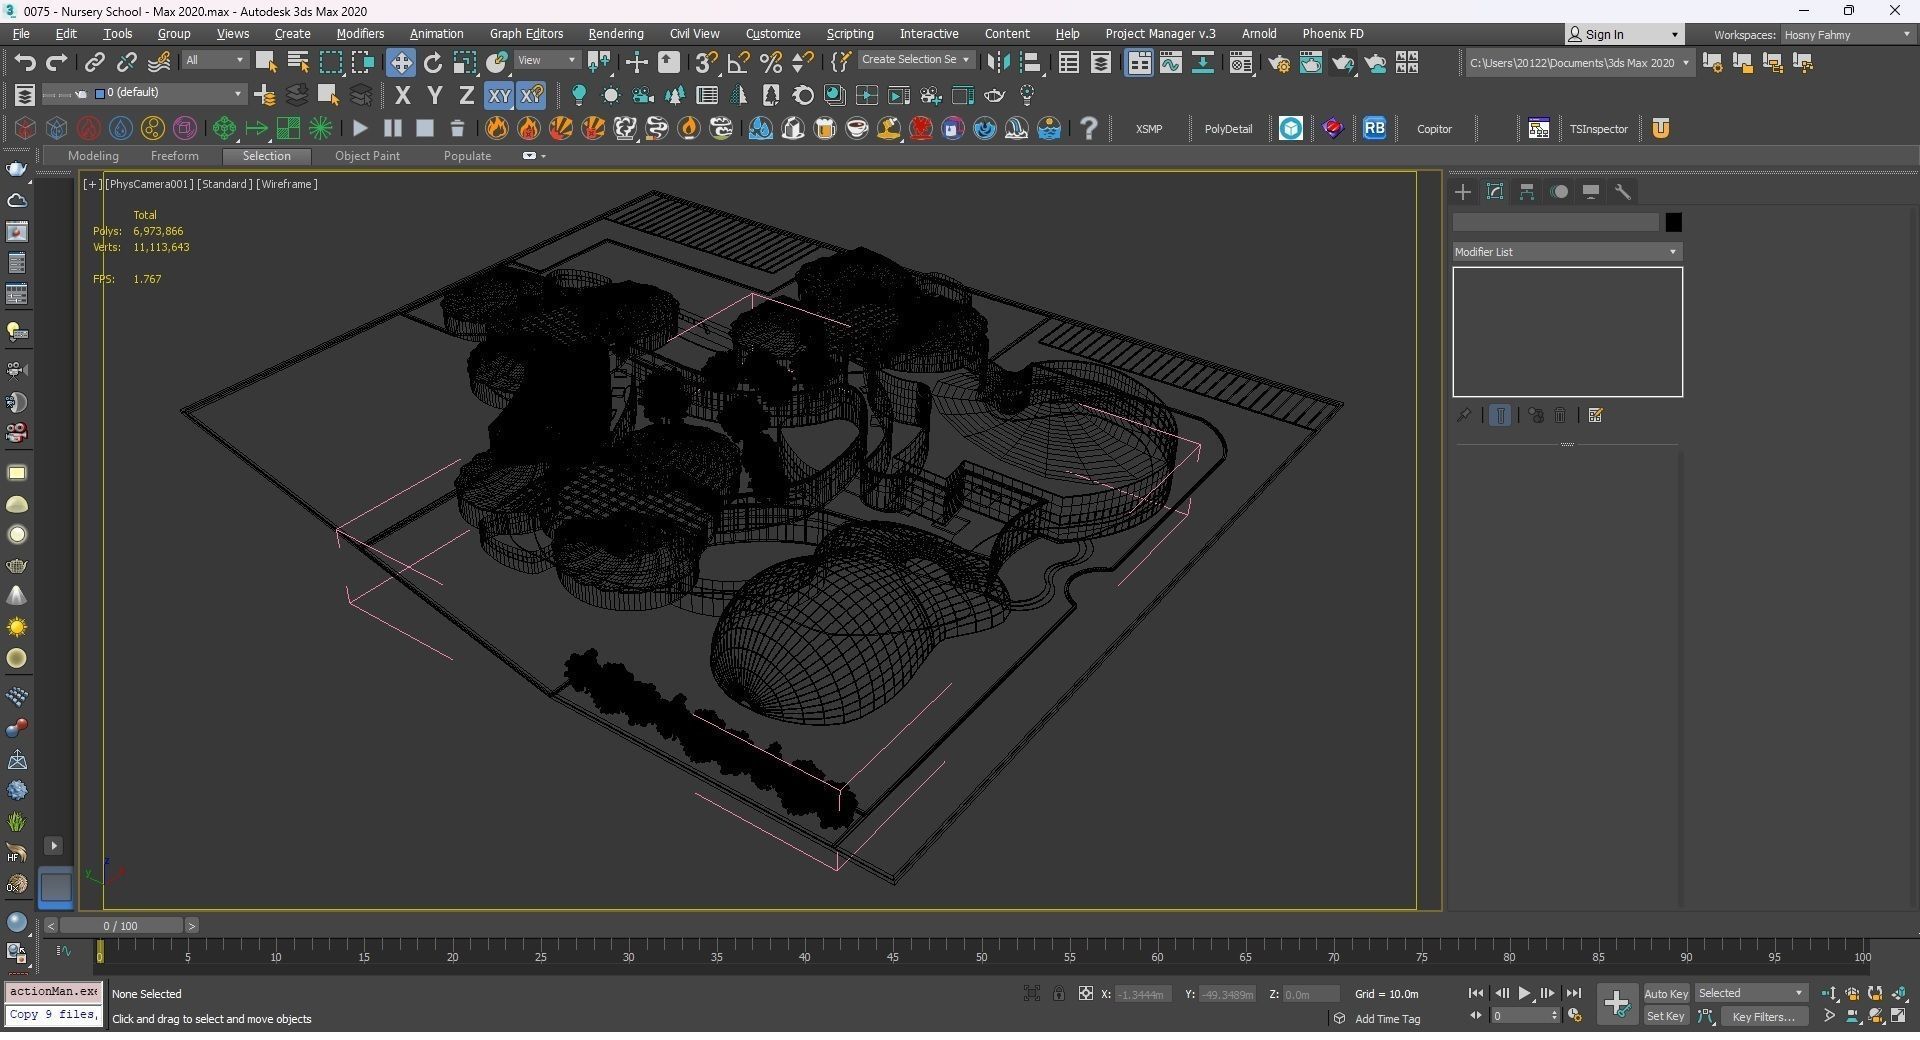Open the Modify command panel tab
The image size is (1920, 1040).
click(x=1495, y=192)
